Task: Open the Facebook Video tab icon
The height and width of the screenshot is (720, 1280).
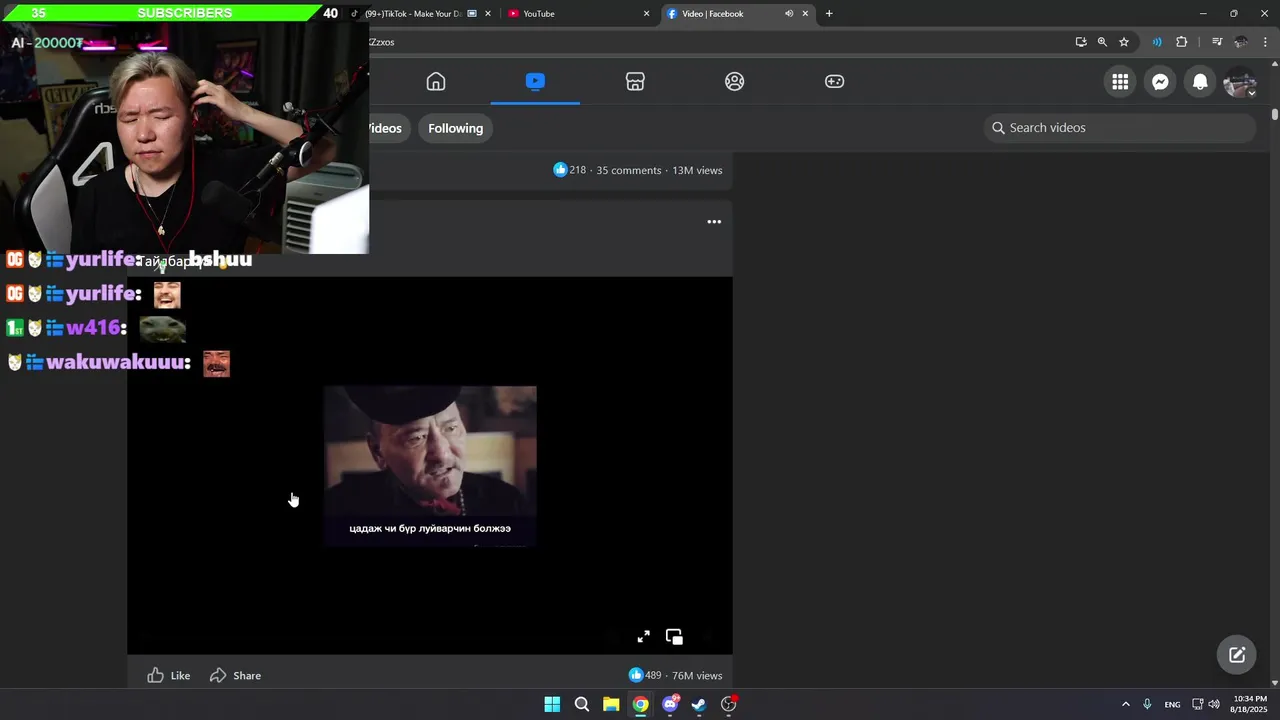Action: 535,82
